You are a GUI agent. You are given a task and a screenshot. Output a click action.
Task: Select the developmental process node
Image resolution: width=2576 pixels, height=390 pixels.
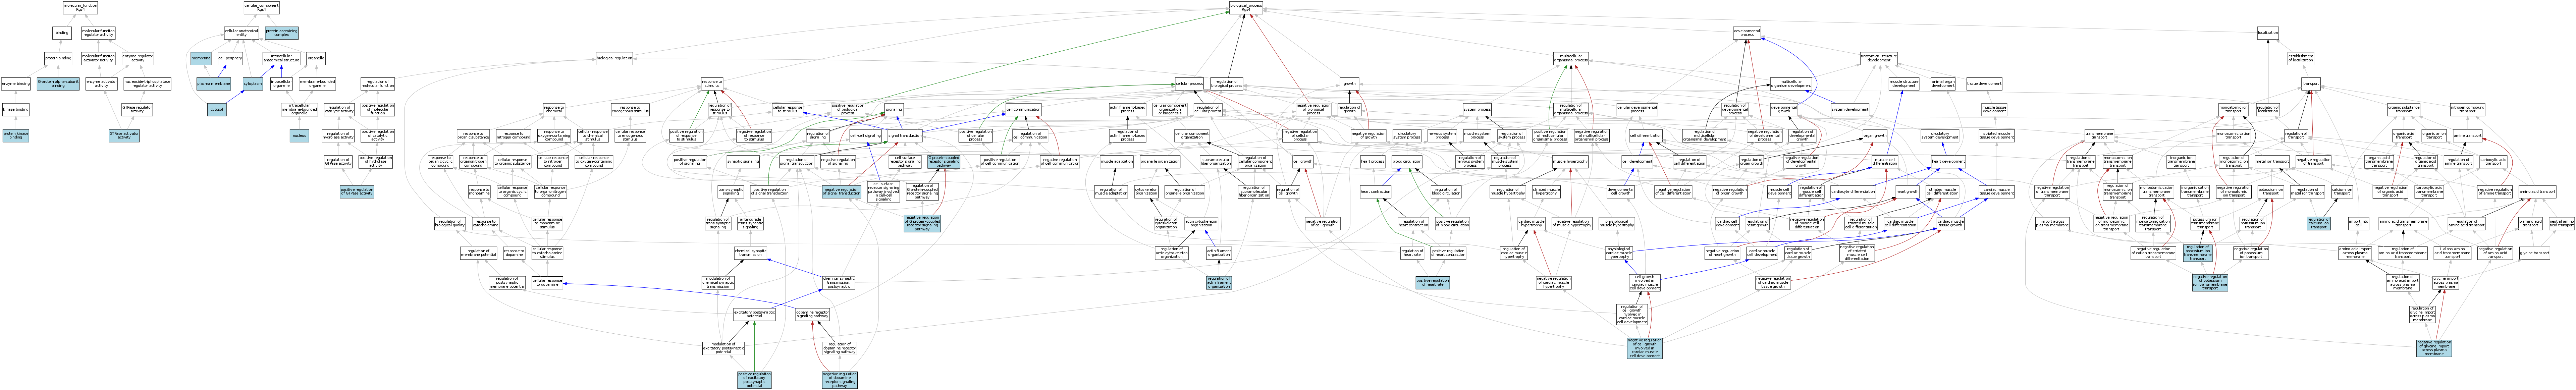click(x=1747, y=33)
